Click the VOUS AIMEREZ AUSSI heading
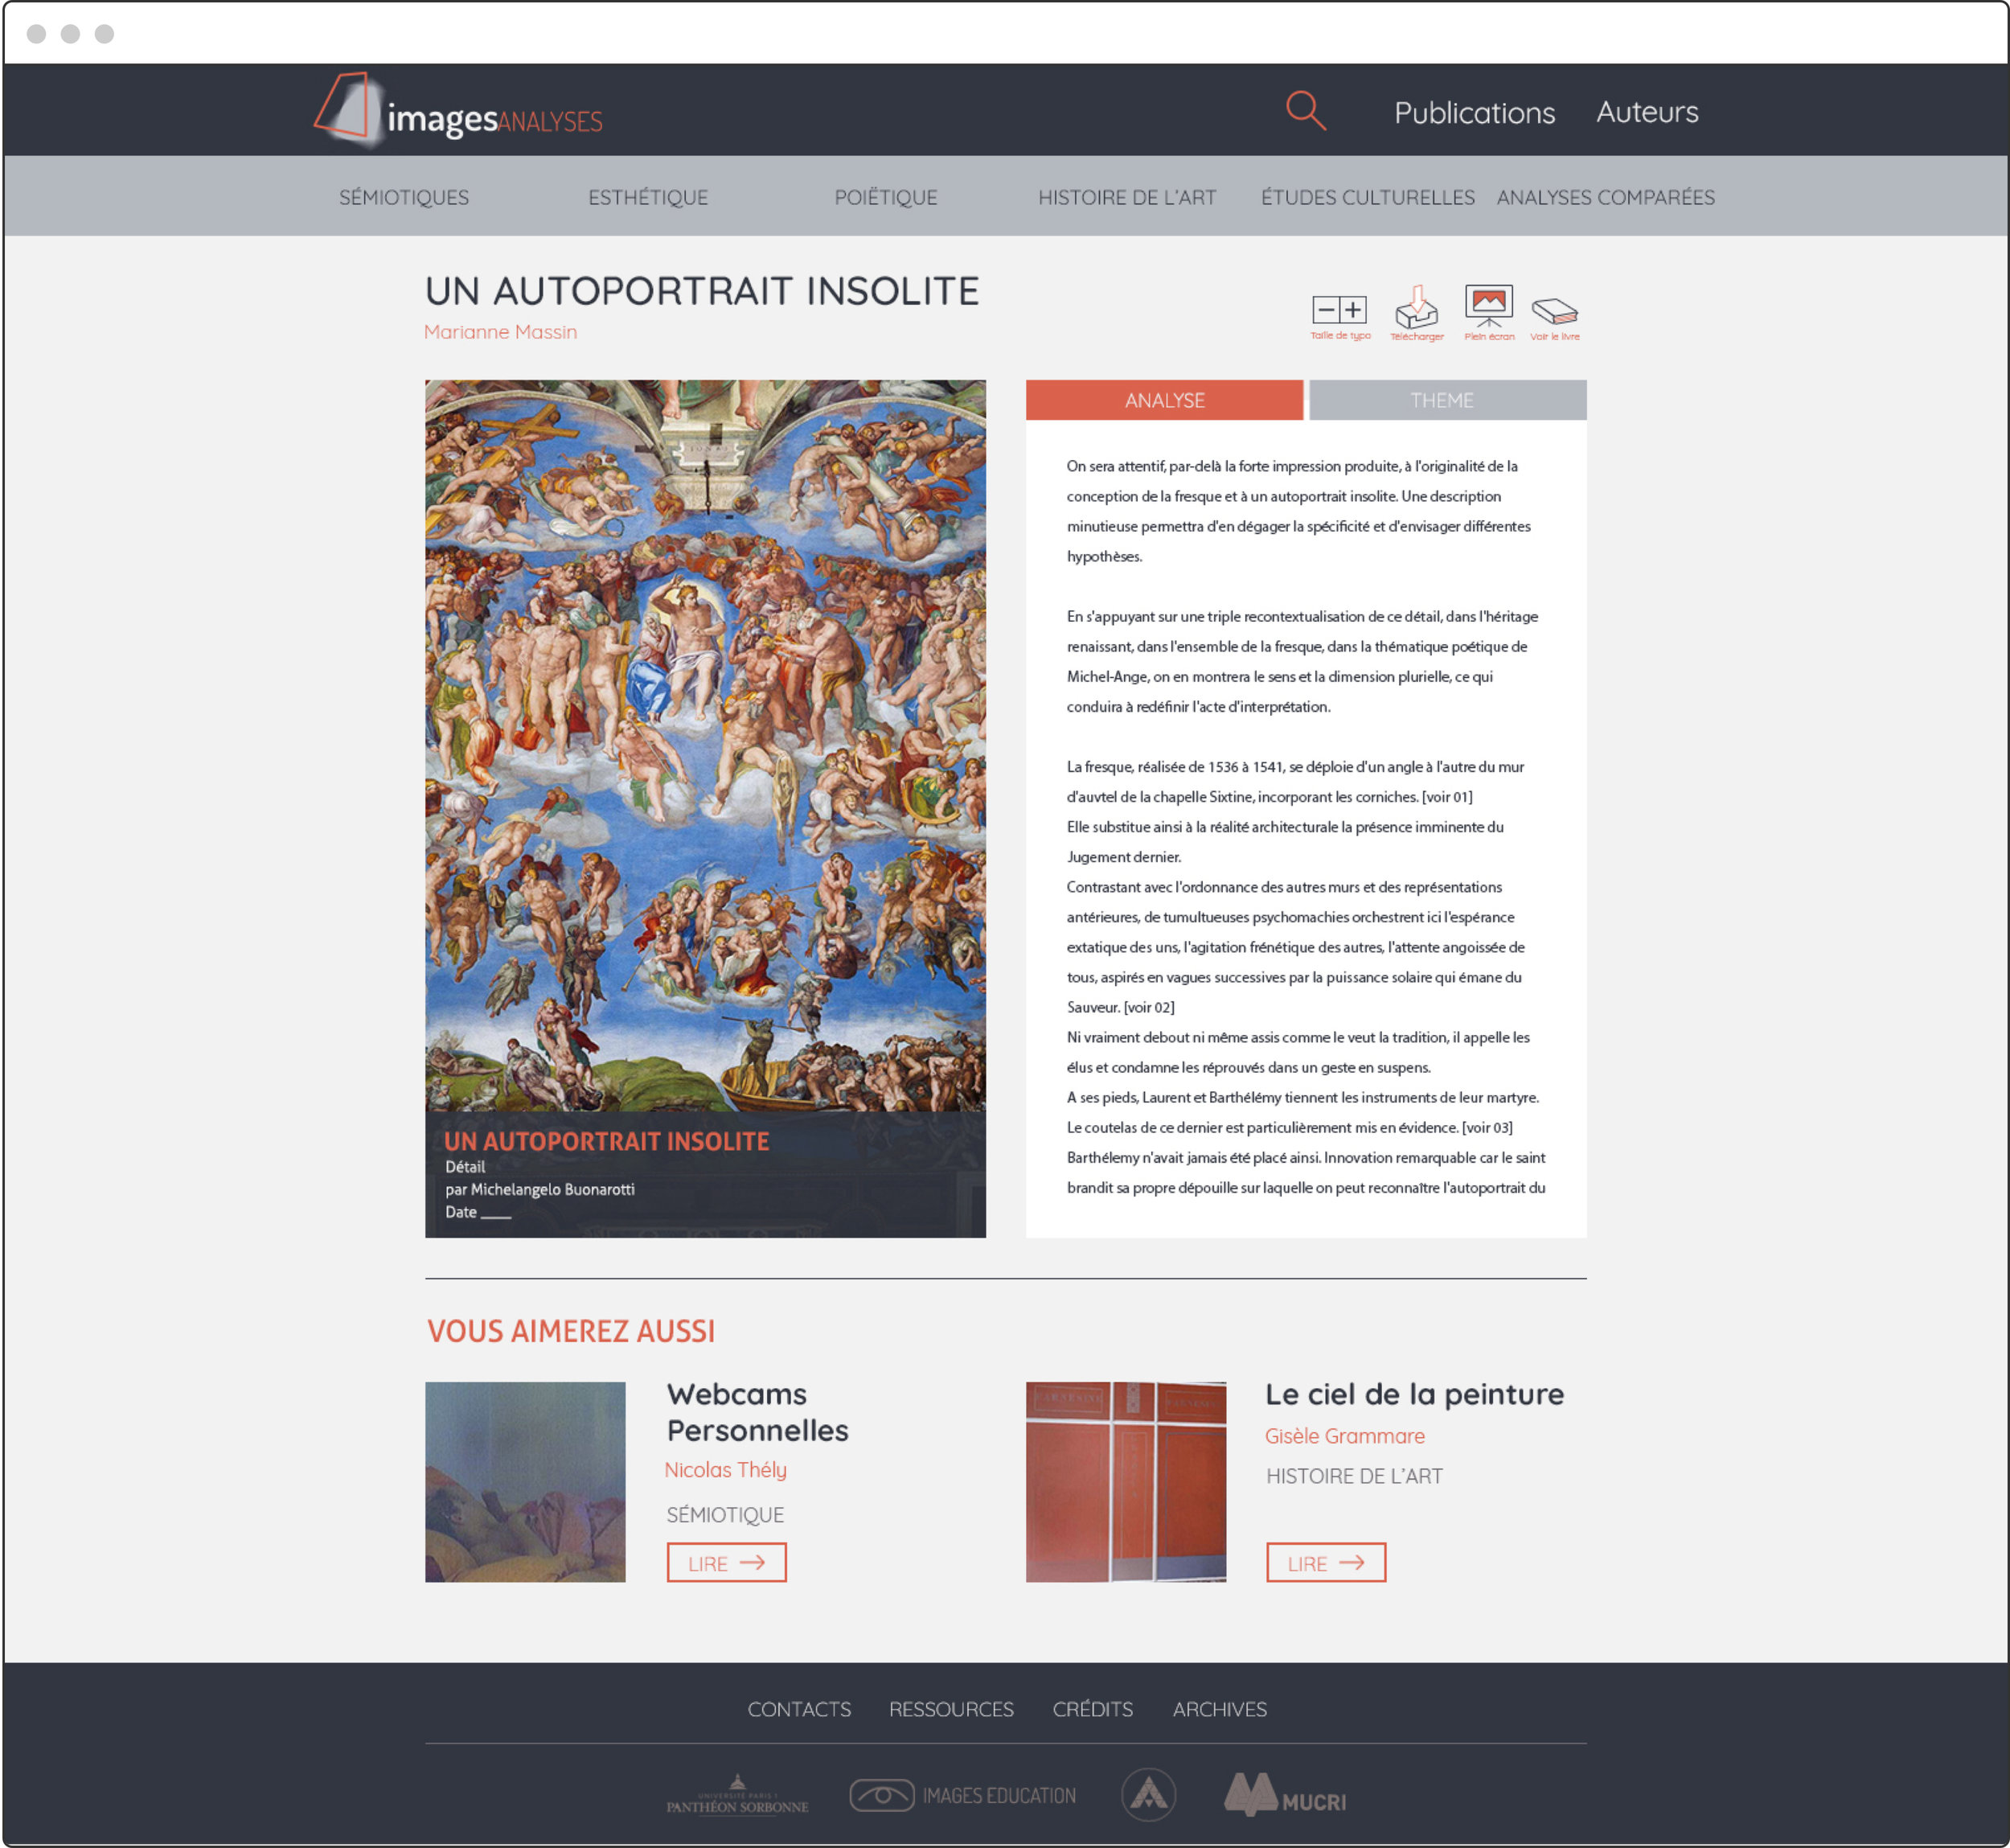This screenshot has height=1848, width=2010. [x=570, y=1331]
